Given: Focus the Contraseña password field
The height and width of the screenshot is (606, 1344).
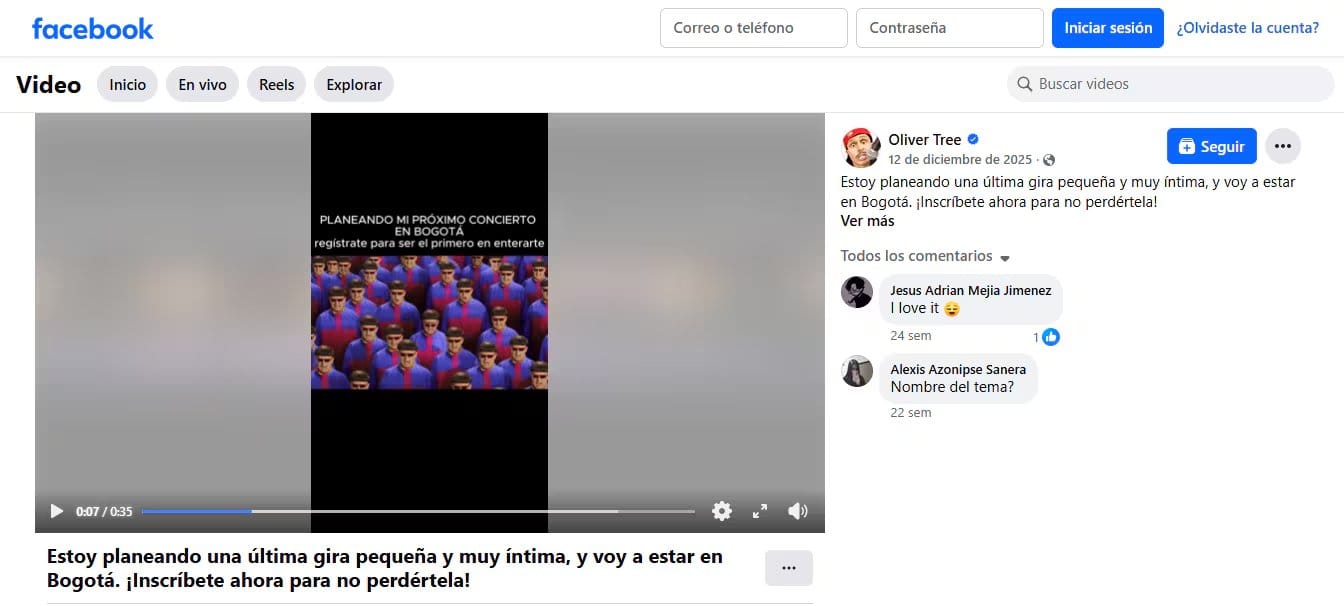Looking at the screenshot, I should pyautogui.click(x=950, y=28).
